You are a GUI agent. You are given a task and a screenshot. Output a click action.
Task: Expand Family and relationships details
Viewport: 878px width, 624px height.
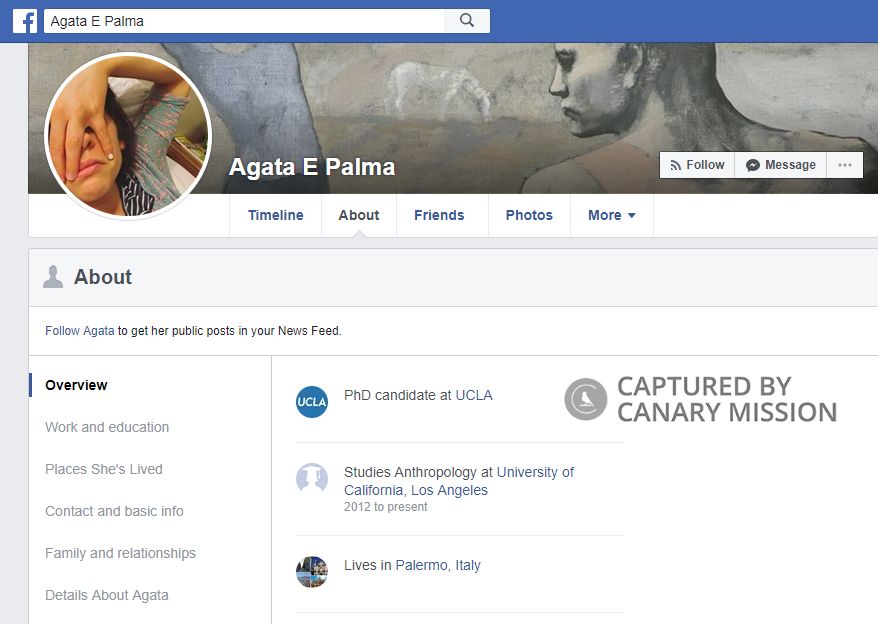click(x=120, y=553)
